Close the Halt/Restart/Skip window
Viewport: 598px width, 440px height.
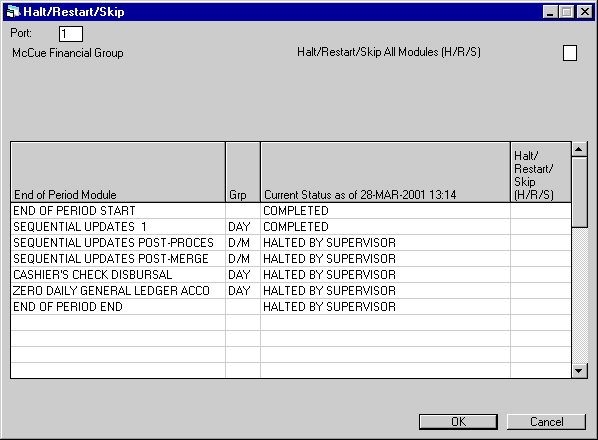584,12
